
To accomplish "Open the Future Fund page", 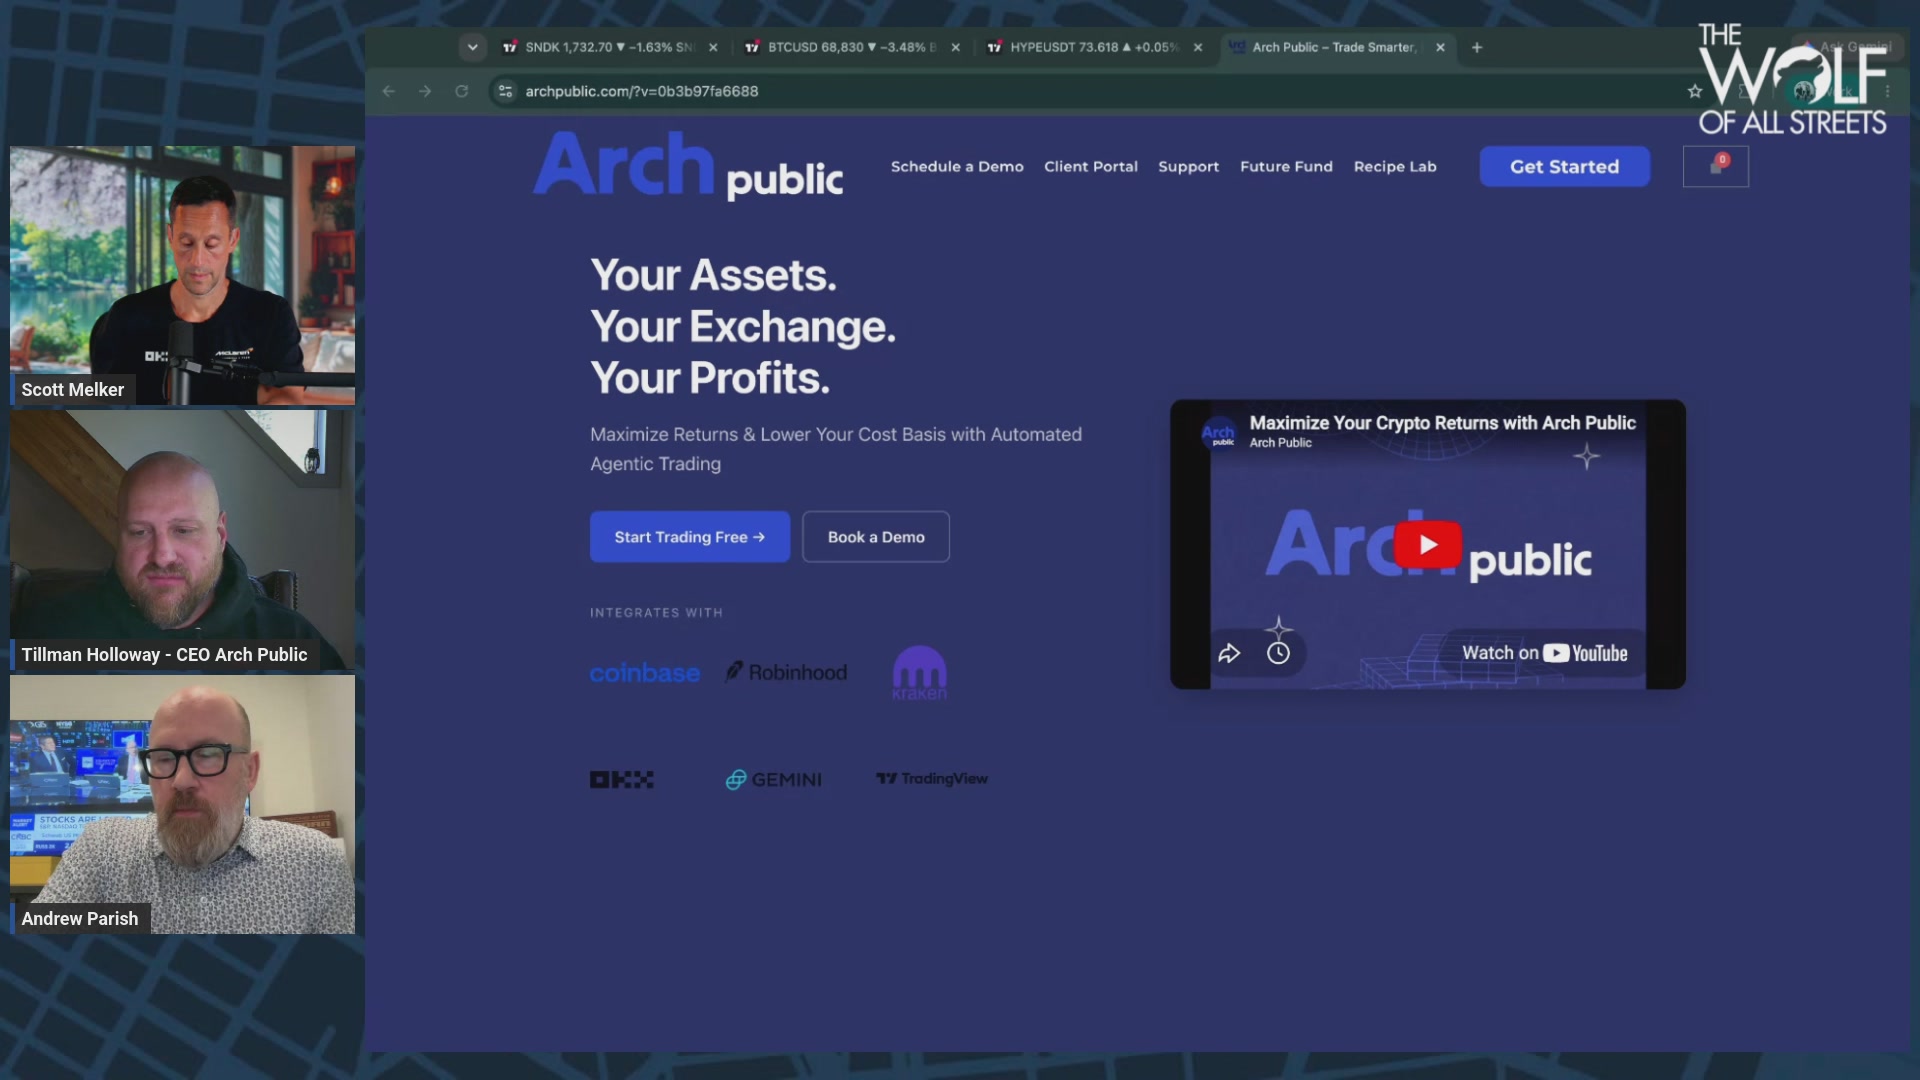I will pos(1286,167).
